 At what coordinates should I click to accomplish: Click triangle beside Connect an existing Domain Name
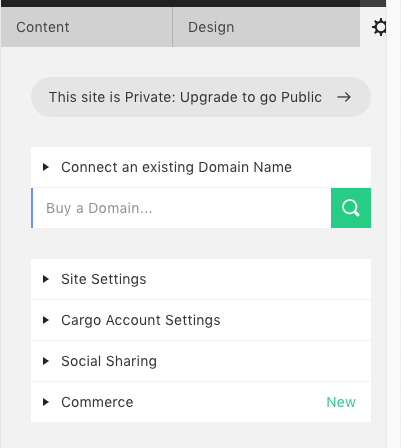(46, 167)
